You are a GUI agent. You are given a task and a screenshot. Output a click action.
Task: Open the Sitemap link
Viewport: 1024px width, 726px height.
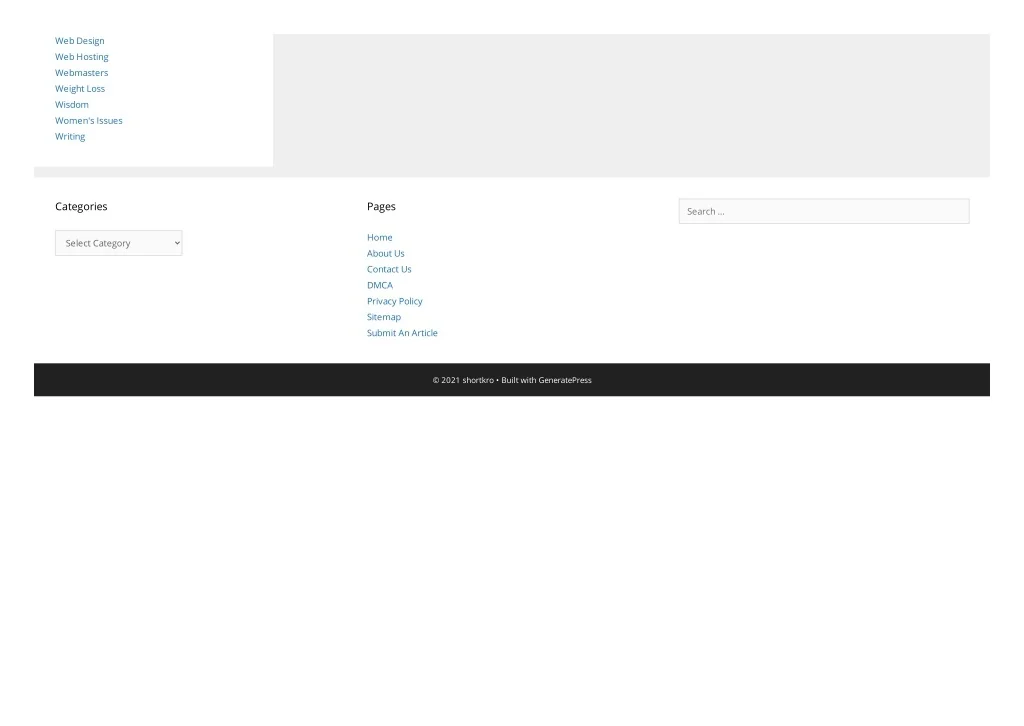383,318
